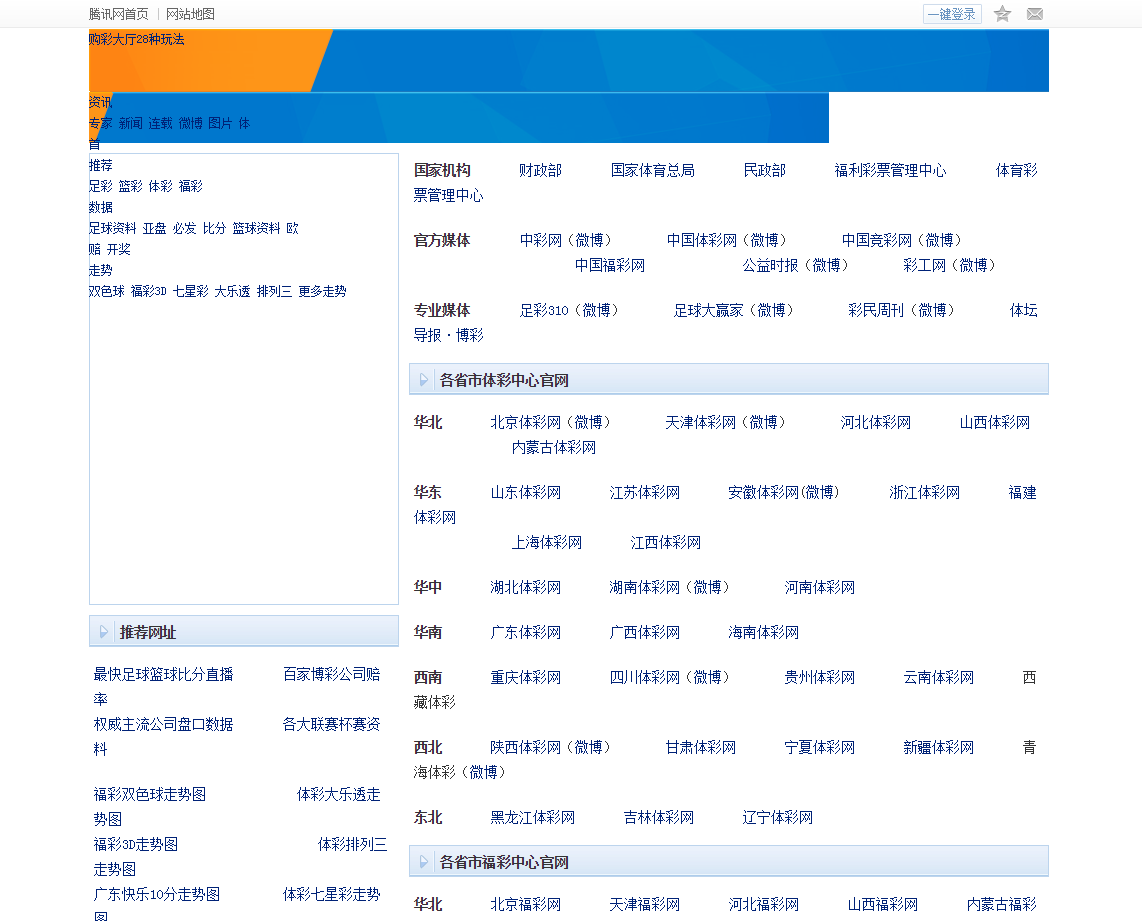1142x921 pixels.
Task: Choose 篮彩 under the 推荐 section
Action: click(x=130, y=186)
